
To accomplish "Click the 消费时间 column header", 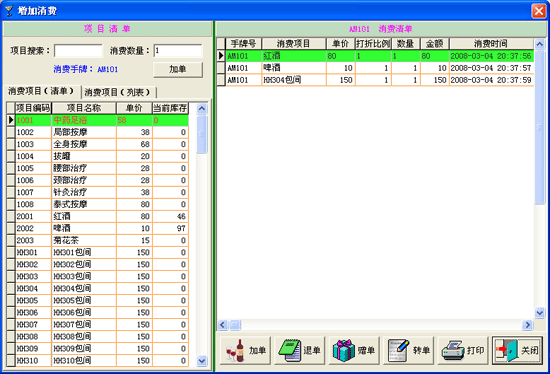I will (491, 44).
